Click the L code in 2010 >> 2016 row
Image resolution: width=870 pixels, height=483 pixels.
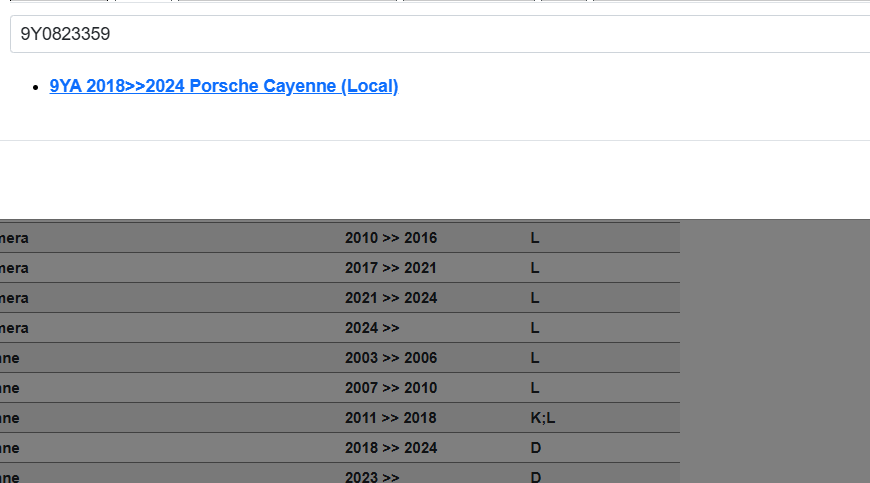point(535,238)
